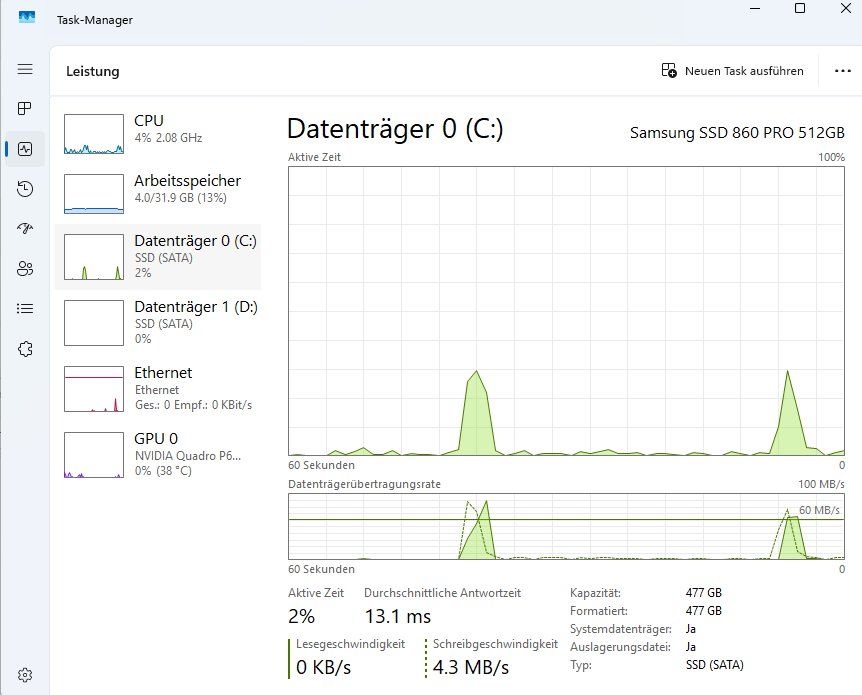Open the Details list icon

click(x=25, y=308)
